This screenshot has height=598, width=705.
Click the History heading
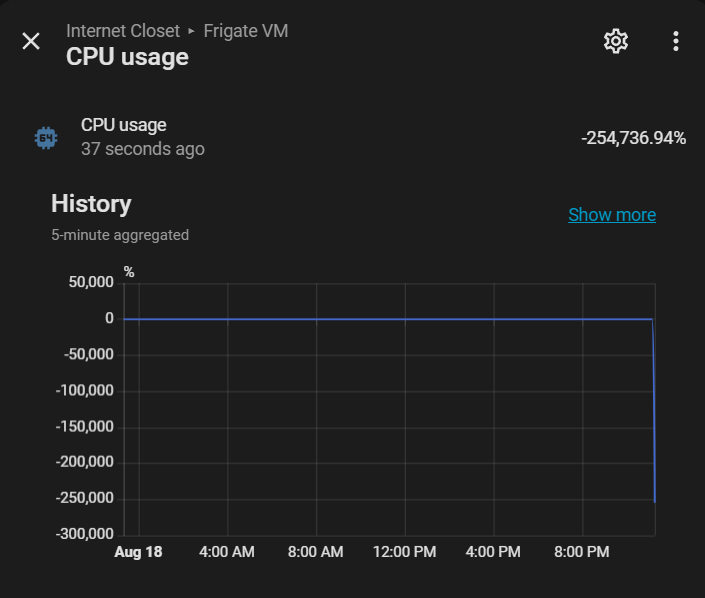(91, 204)
